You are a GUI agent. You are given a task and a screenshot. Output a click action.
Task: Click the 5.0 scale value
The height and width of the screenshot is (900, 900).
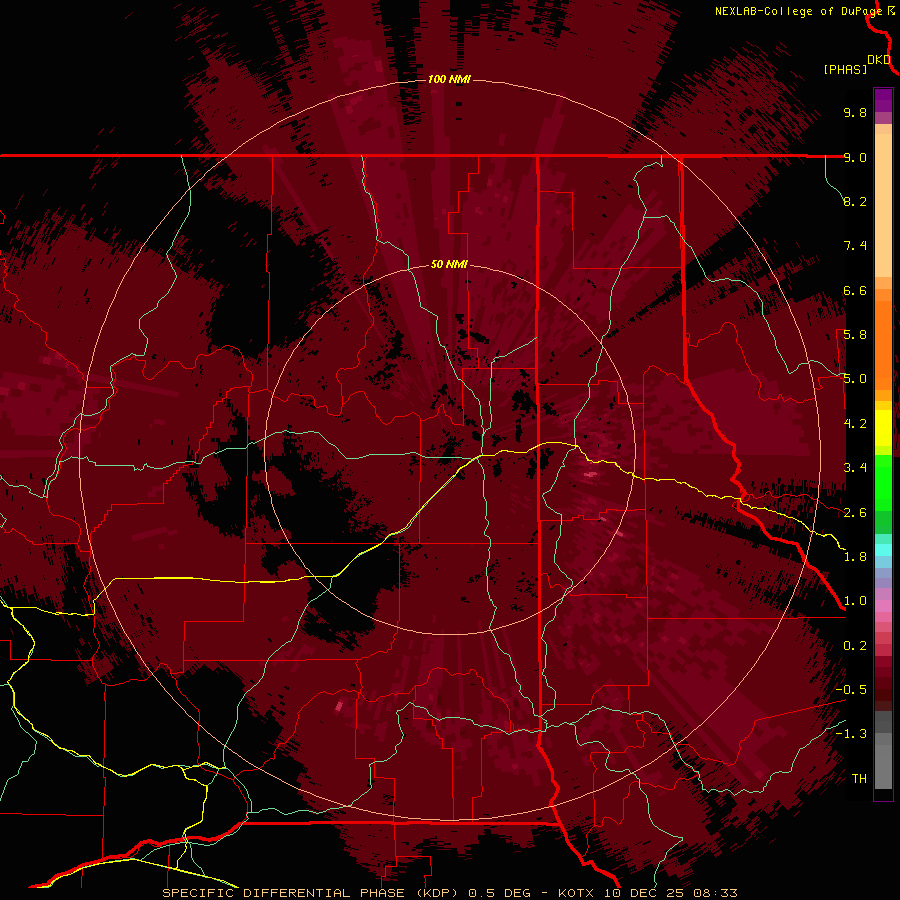tap(855, 379)
